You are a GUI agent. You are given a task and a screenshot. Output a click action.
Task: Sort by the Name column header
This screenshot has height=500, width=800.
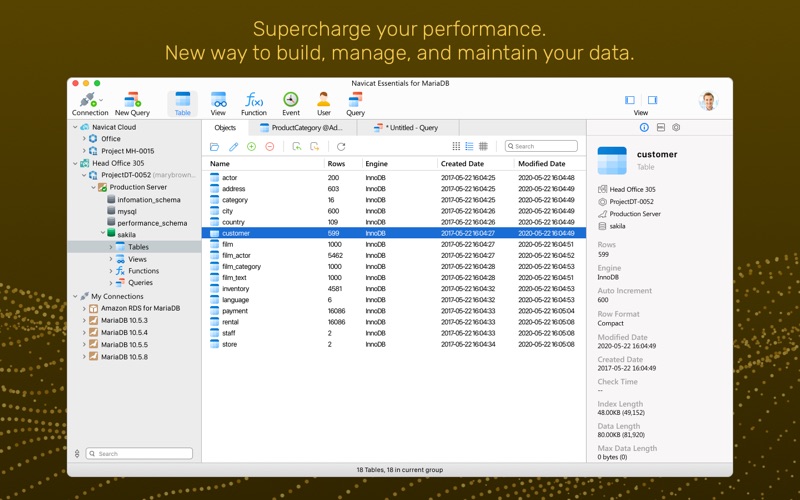click(263, 164)
